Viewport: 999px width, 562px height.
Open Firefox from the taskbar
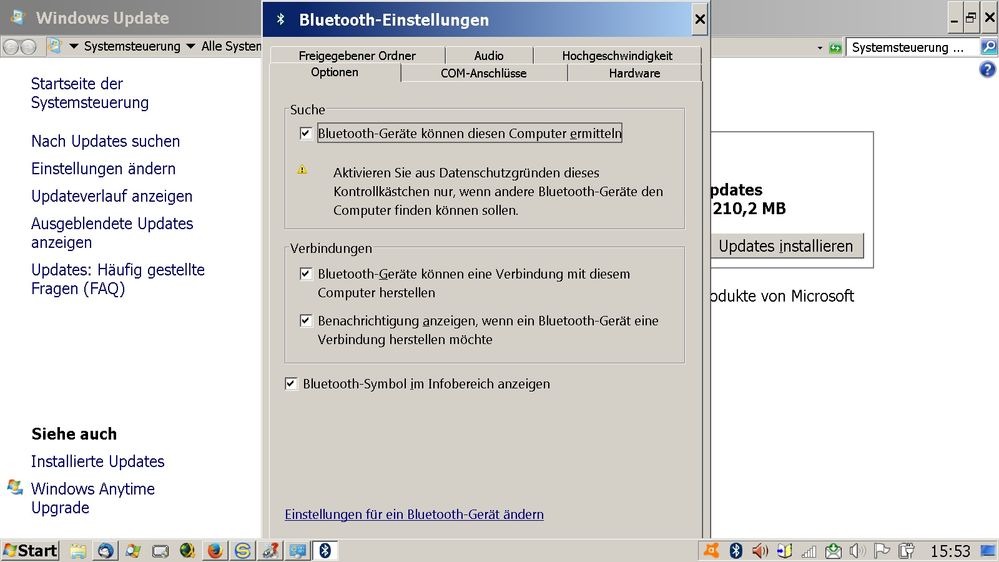(215, 550)
